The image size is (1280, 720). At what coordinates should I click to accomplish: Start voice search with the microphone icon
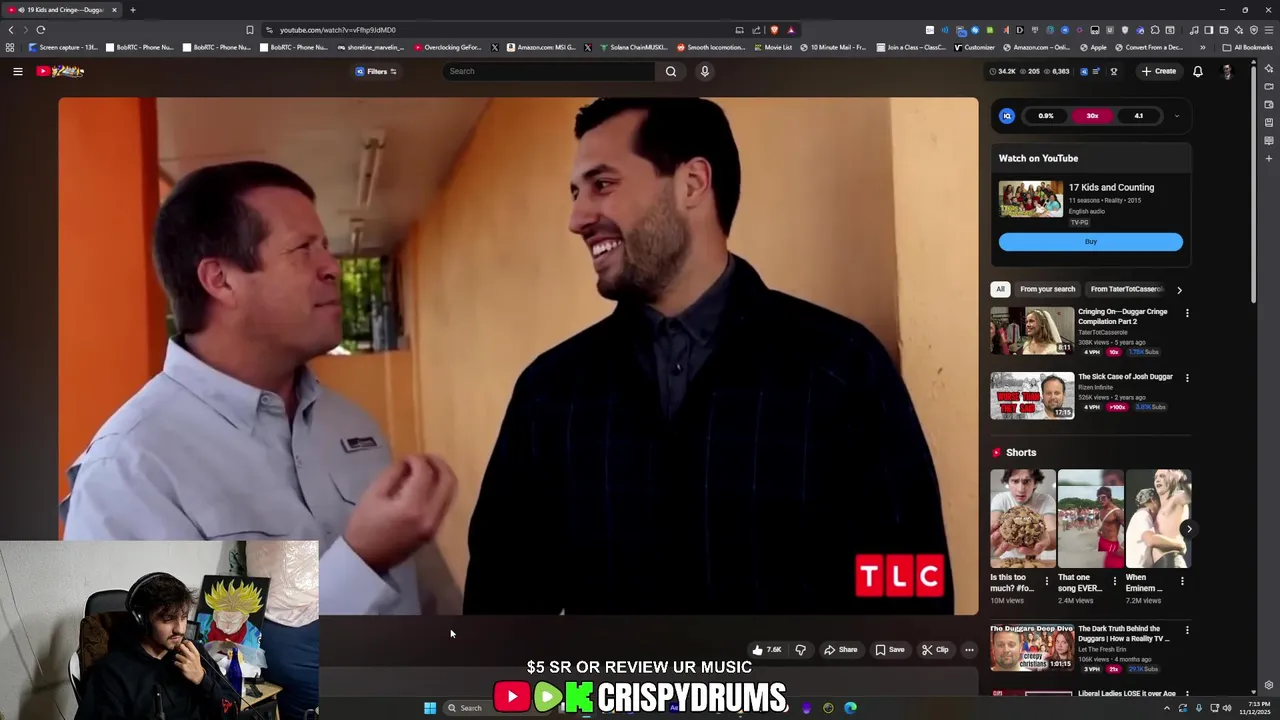coord(704,71)
